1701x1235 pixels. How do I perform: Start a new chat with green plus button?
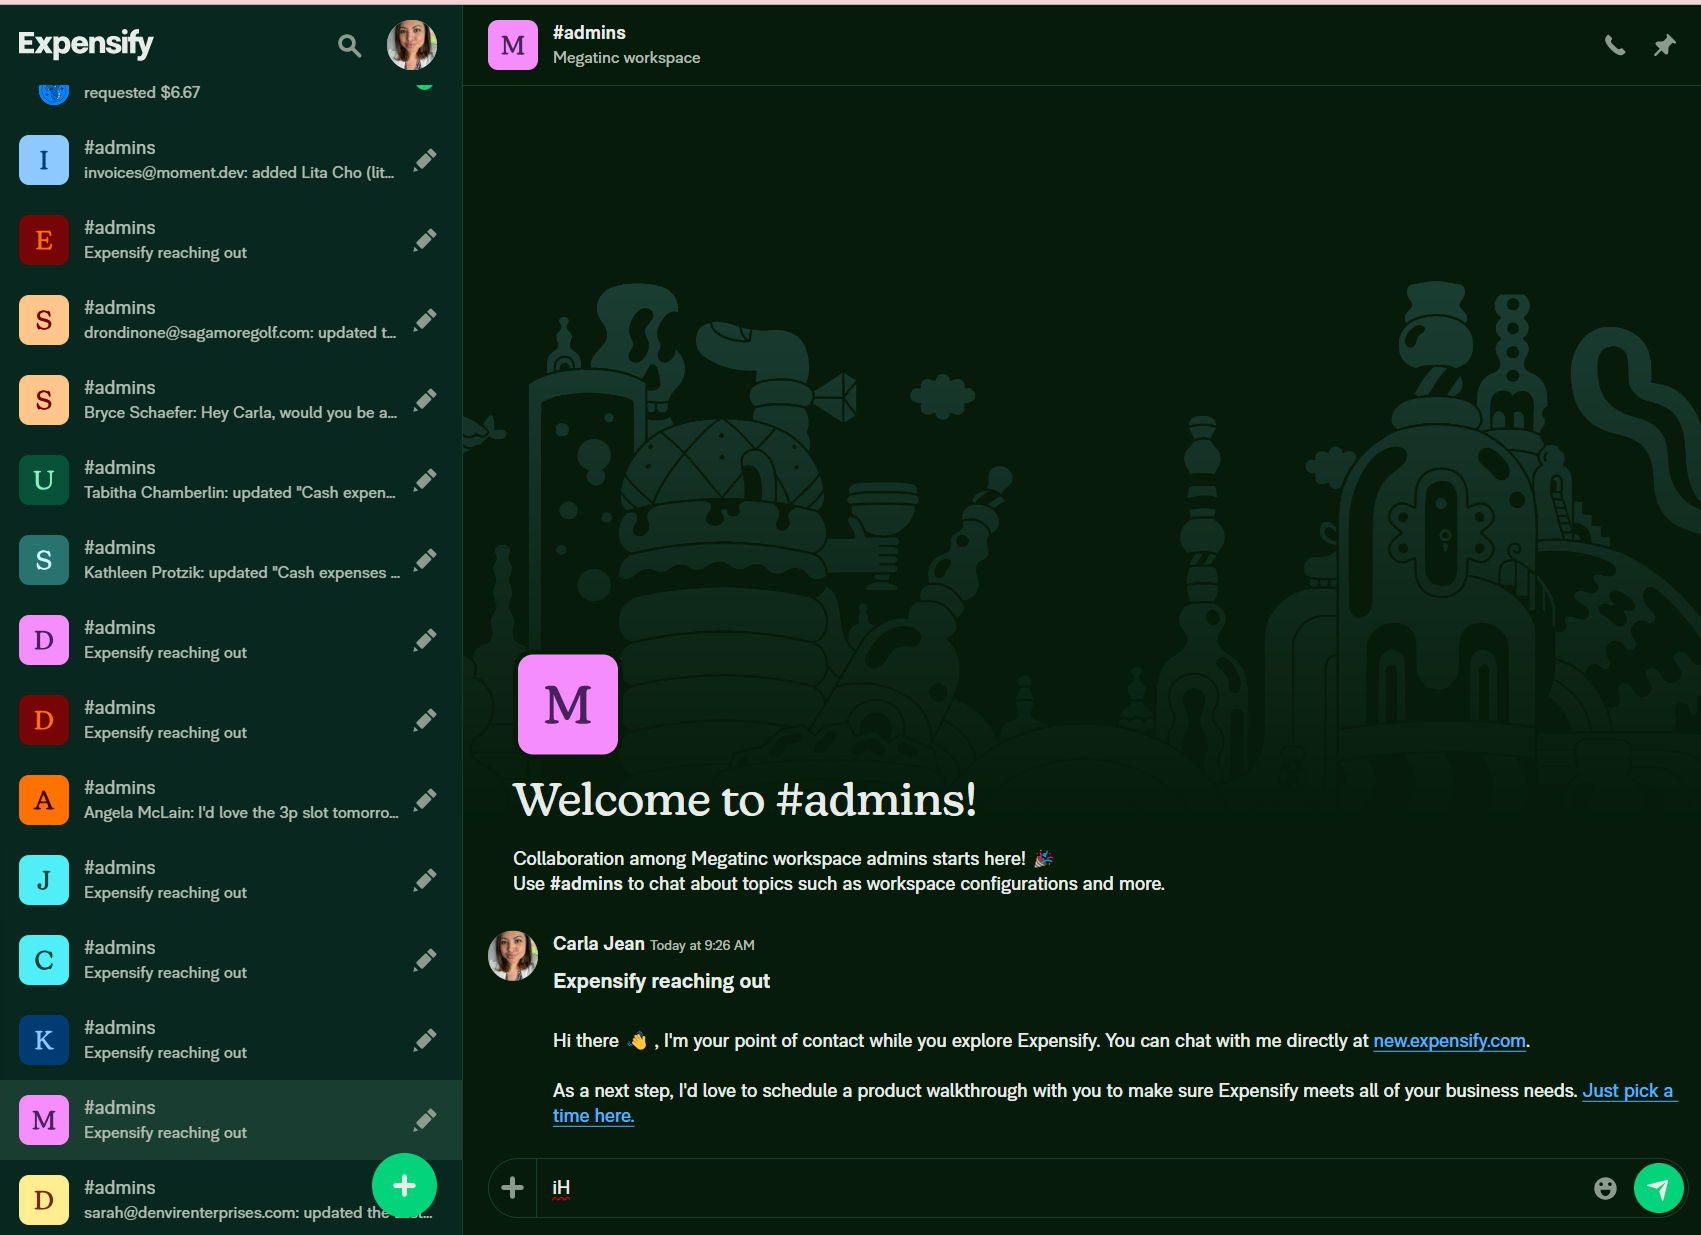click(x=404, y=1185)
